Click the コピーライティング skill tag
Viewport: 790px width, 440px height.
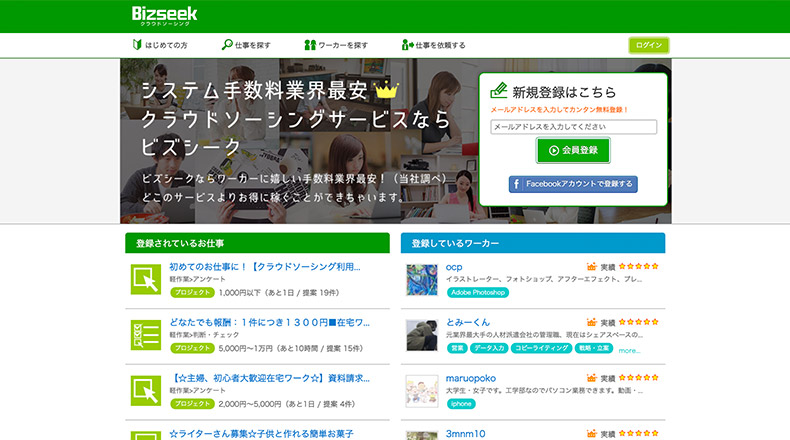tap(541, 348)
